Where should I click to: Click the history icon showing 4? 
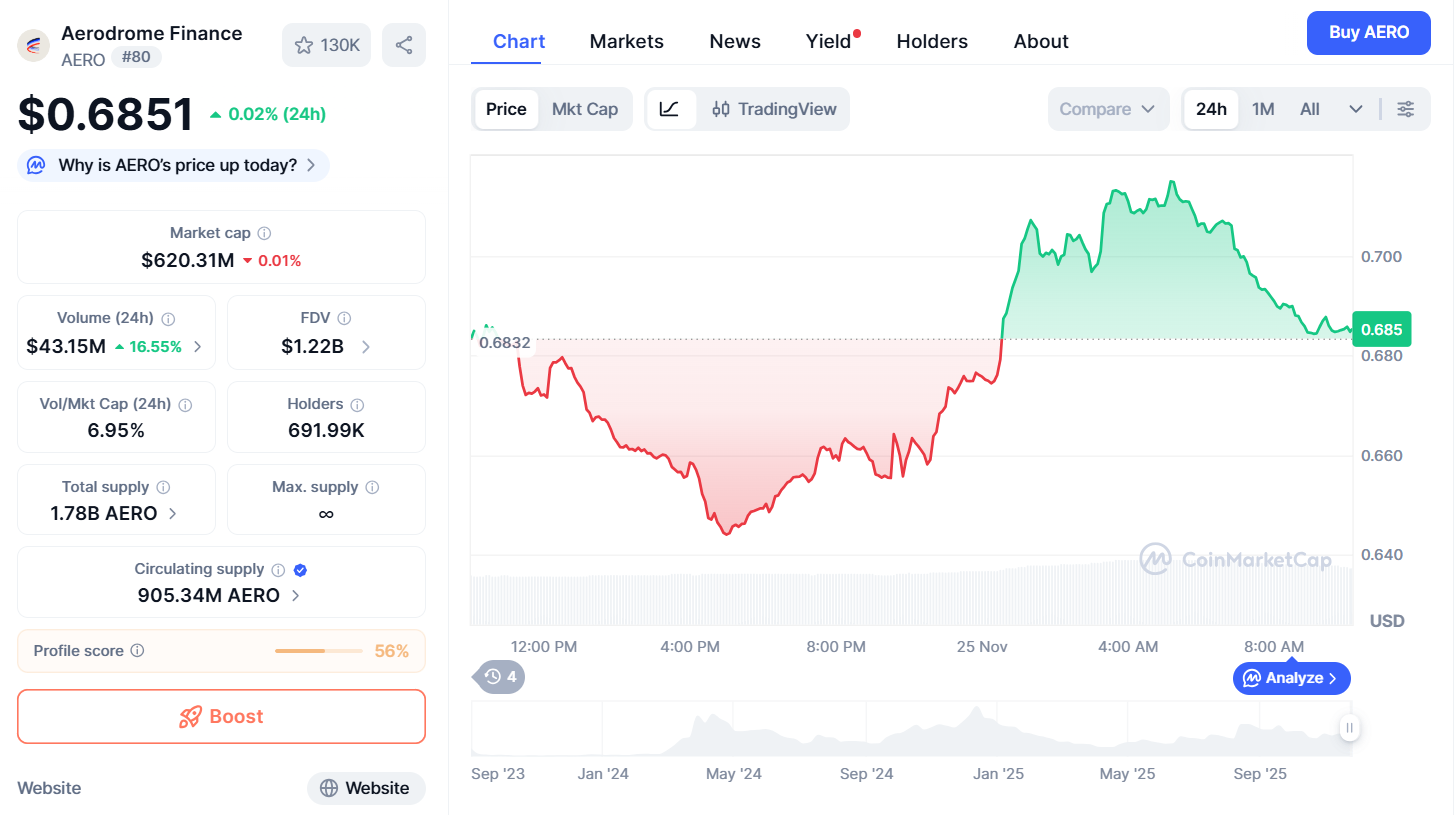click(x=499, y=677)
